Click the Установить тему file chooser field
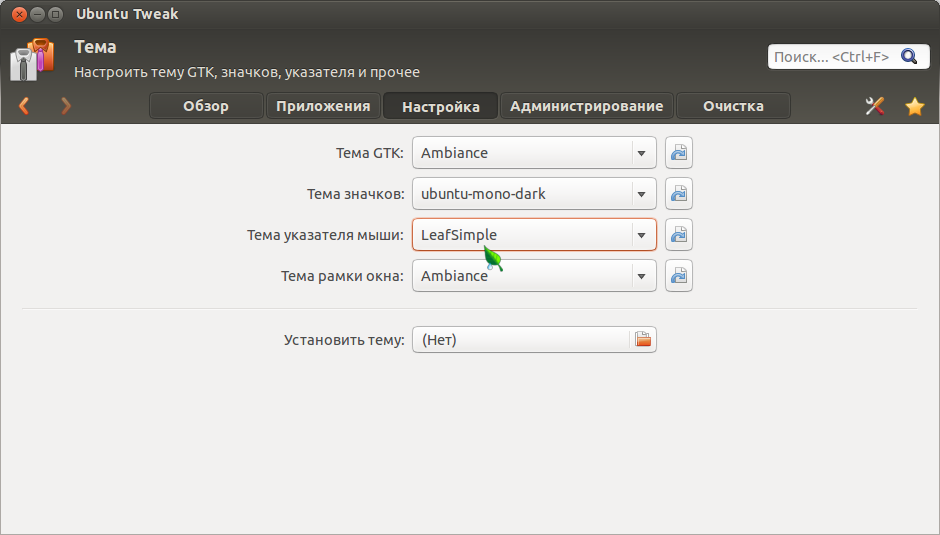940x535 pixels. pyautogui.click(x=534, y=339)
